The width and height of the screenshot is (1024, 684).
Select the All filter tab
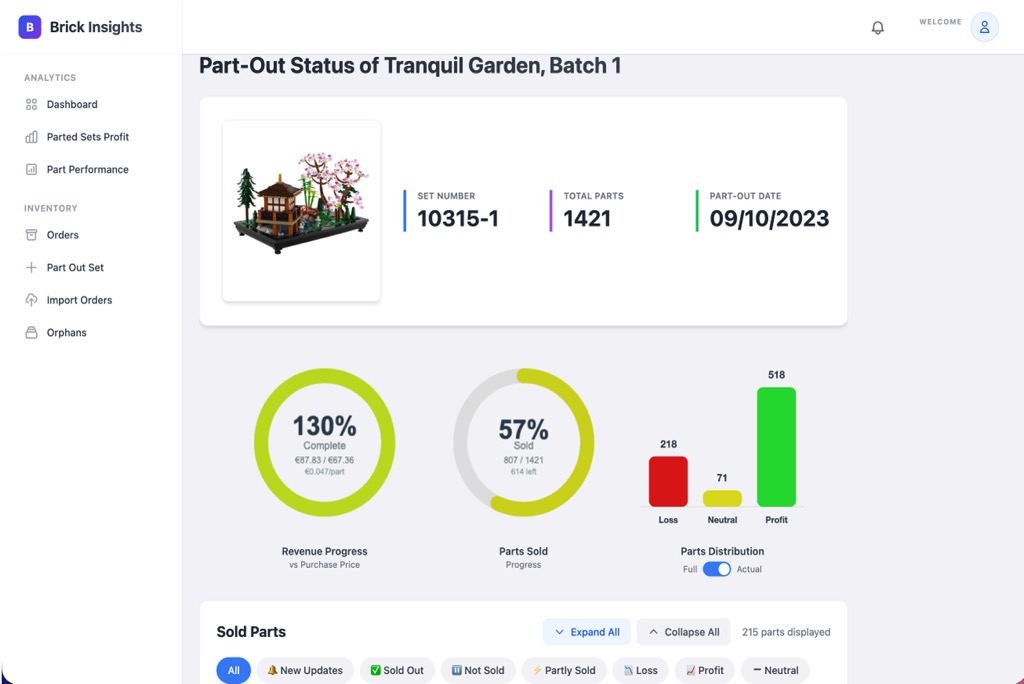pos(233,670)
